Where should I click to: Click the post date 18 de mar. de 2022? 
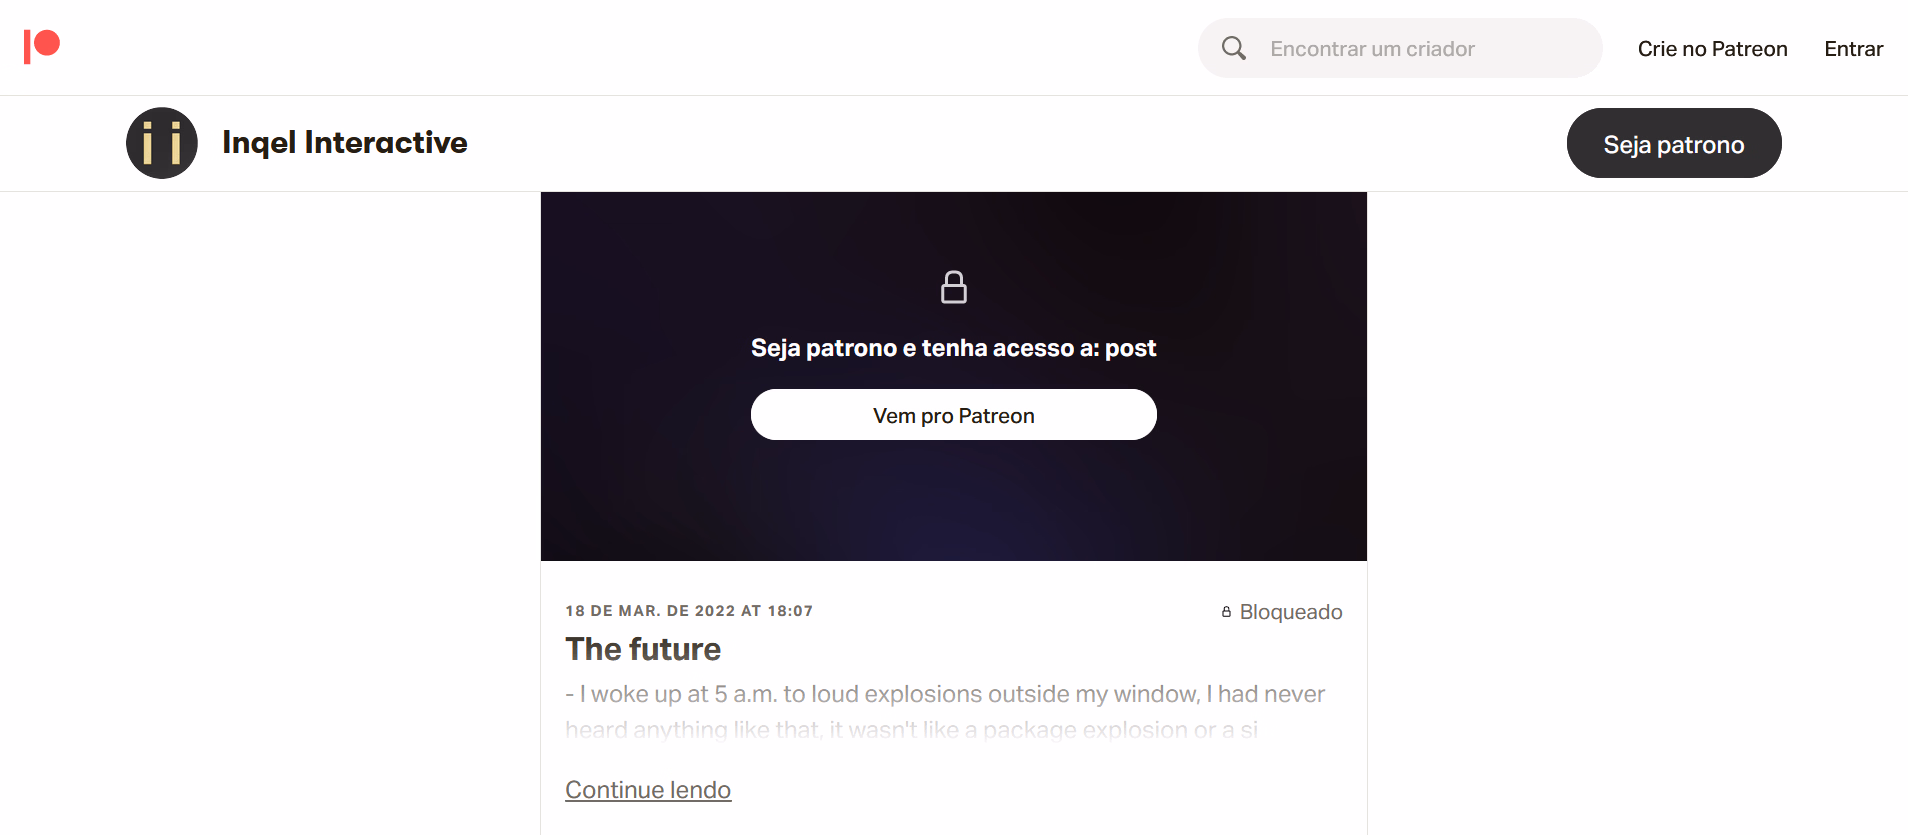click(x=650, y=611)
